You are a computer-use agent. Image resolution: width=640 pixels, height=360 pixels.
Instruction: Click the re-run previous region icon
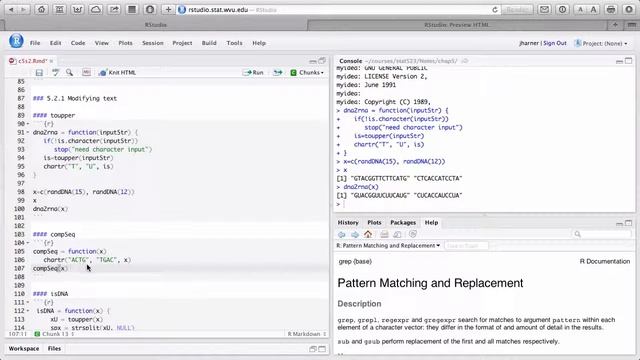(x=278, y=73)
